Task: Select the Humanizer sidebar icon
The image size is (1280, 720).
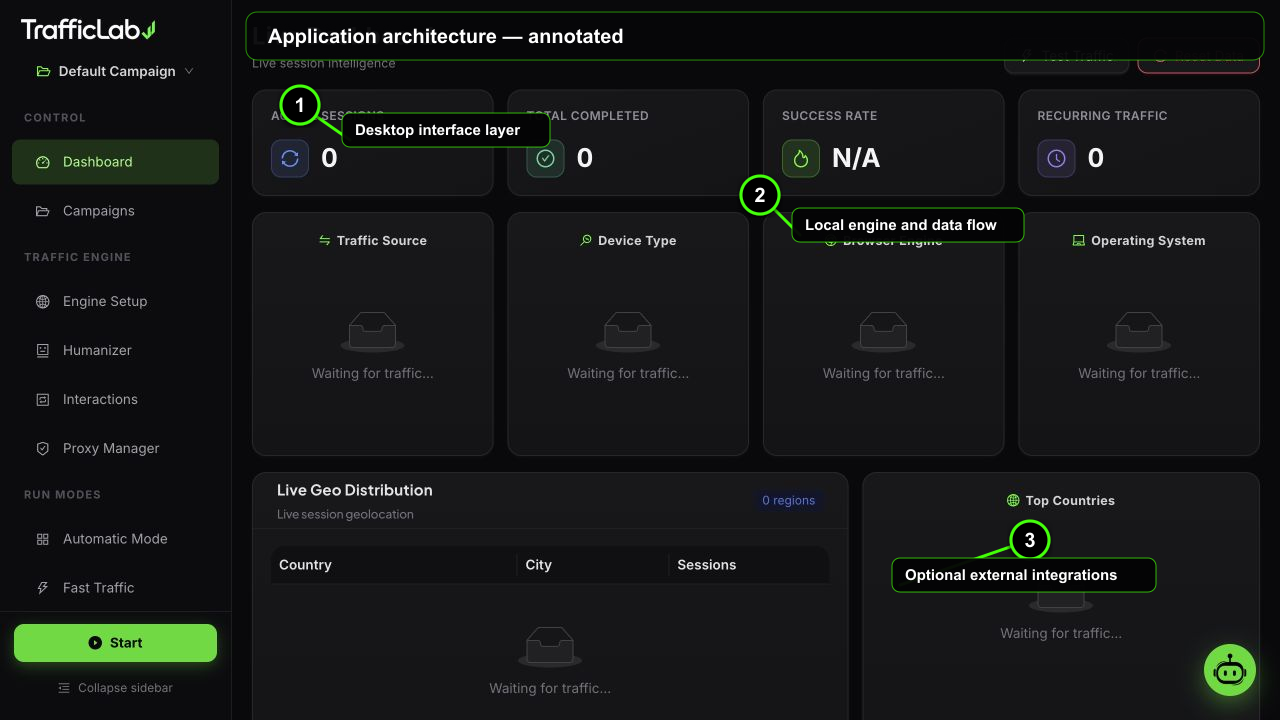Action: [x=42, y=350]
